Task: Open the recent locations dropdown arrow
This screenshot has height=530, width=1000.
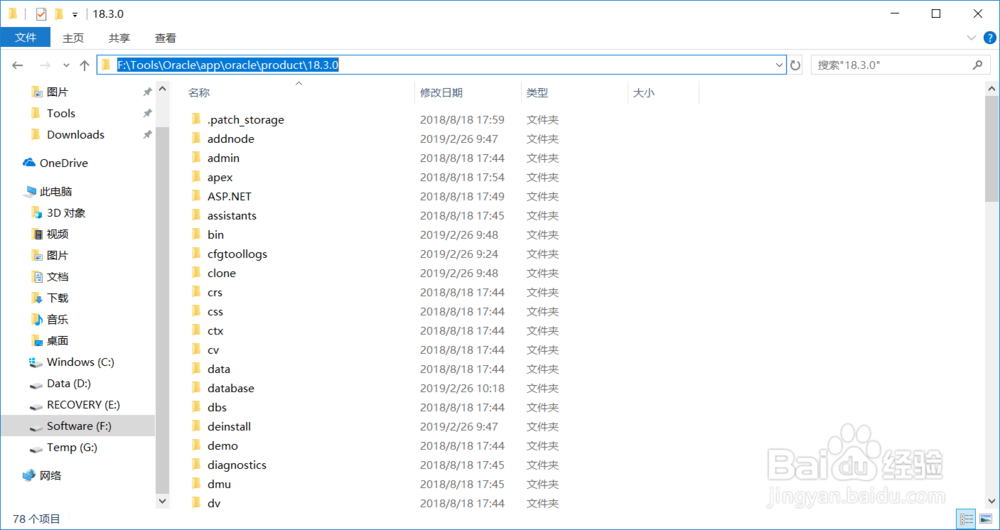Action: pos(66,65)
